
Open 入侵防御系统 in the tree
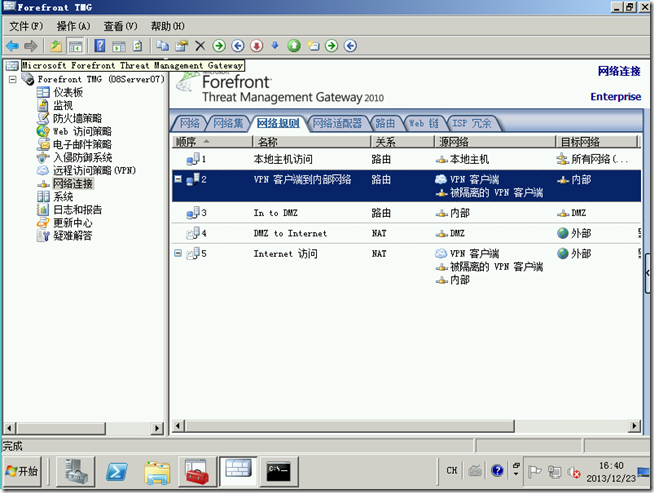82,157
